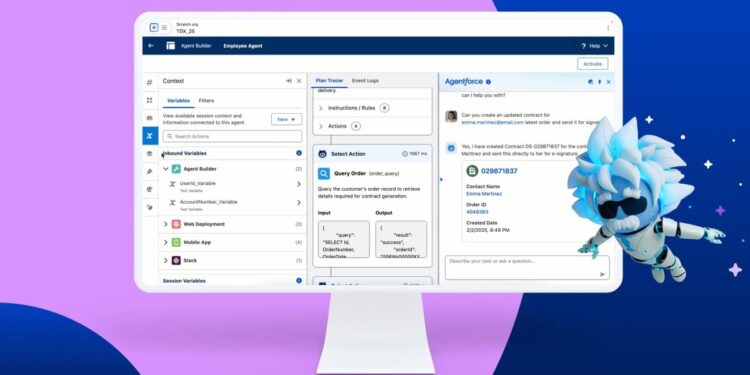Collapse the Context panel with the arrow icon
750x375 pixels.
pyautogui.click(x=288, y=81)
